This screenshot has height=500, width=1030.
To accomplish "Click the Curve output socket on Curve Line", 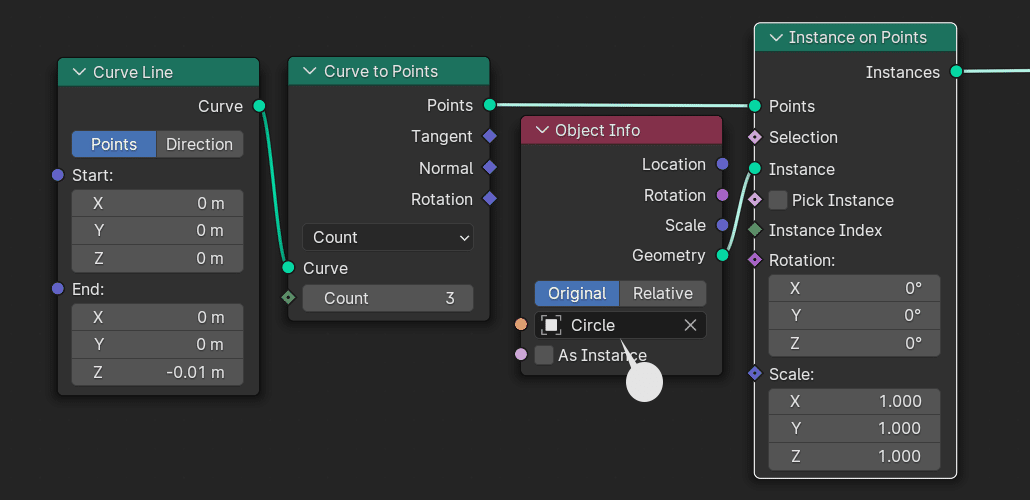I will pyautogui.click(x=259, y=106).
